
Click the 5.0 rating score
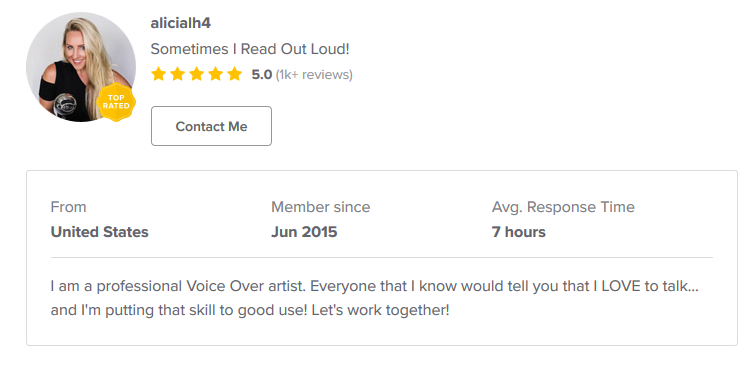262,75
